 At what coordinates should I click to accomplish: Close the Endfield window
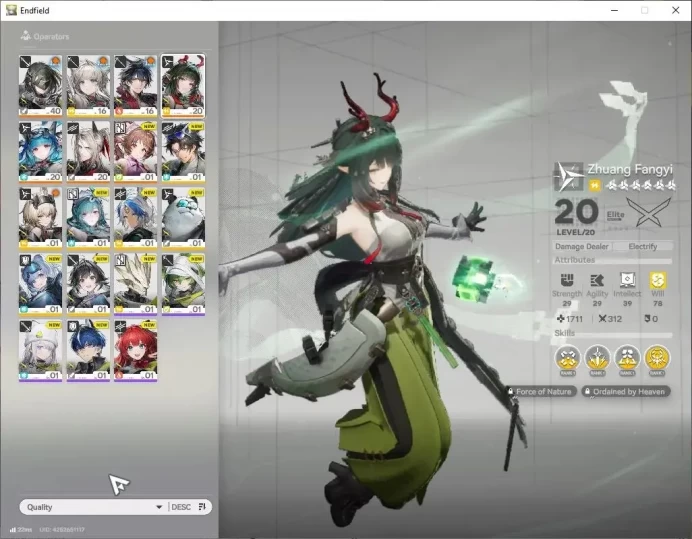(676, 10)
